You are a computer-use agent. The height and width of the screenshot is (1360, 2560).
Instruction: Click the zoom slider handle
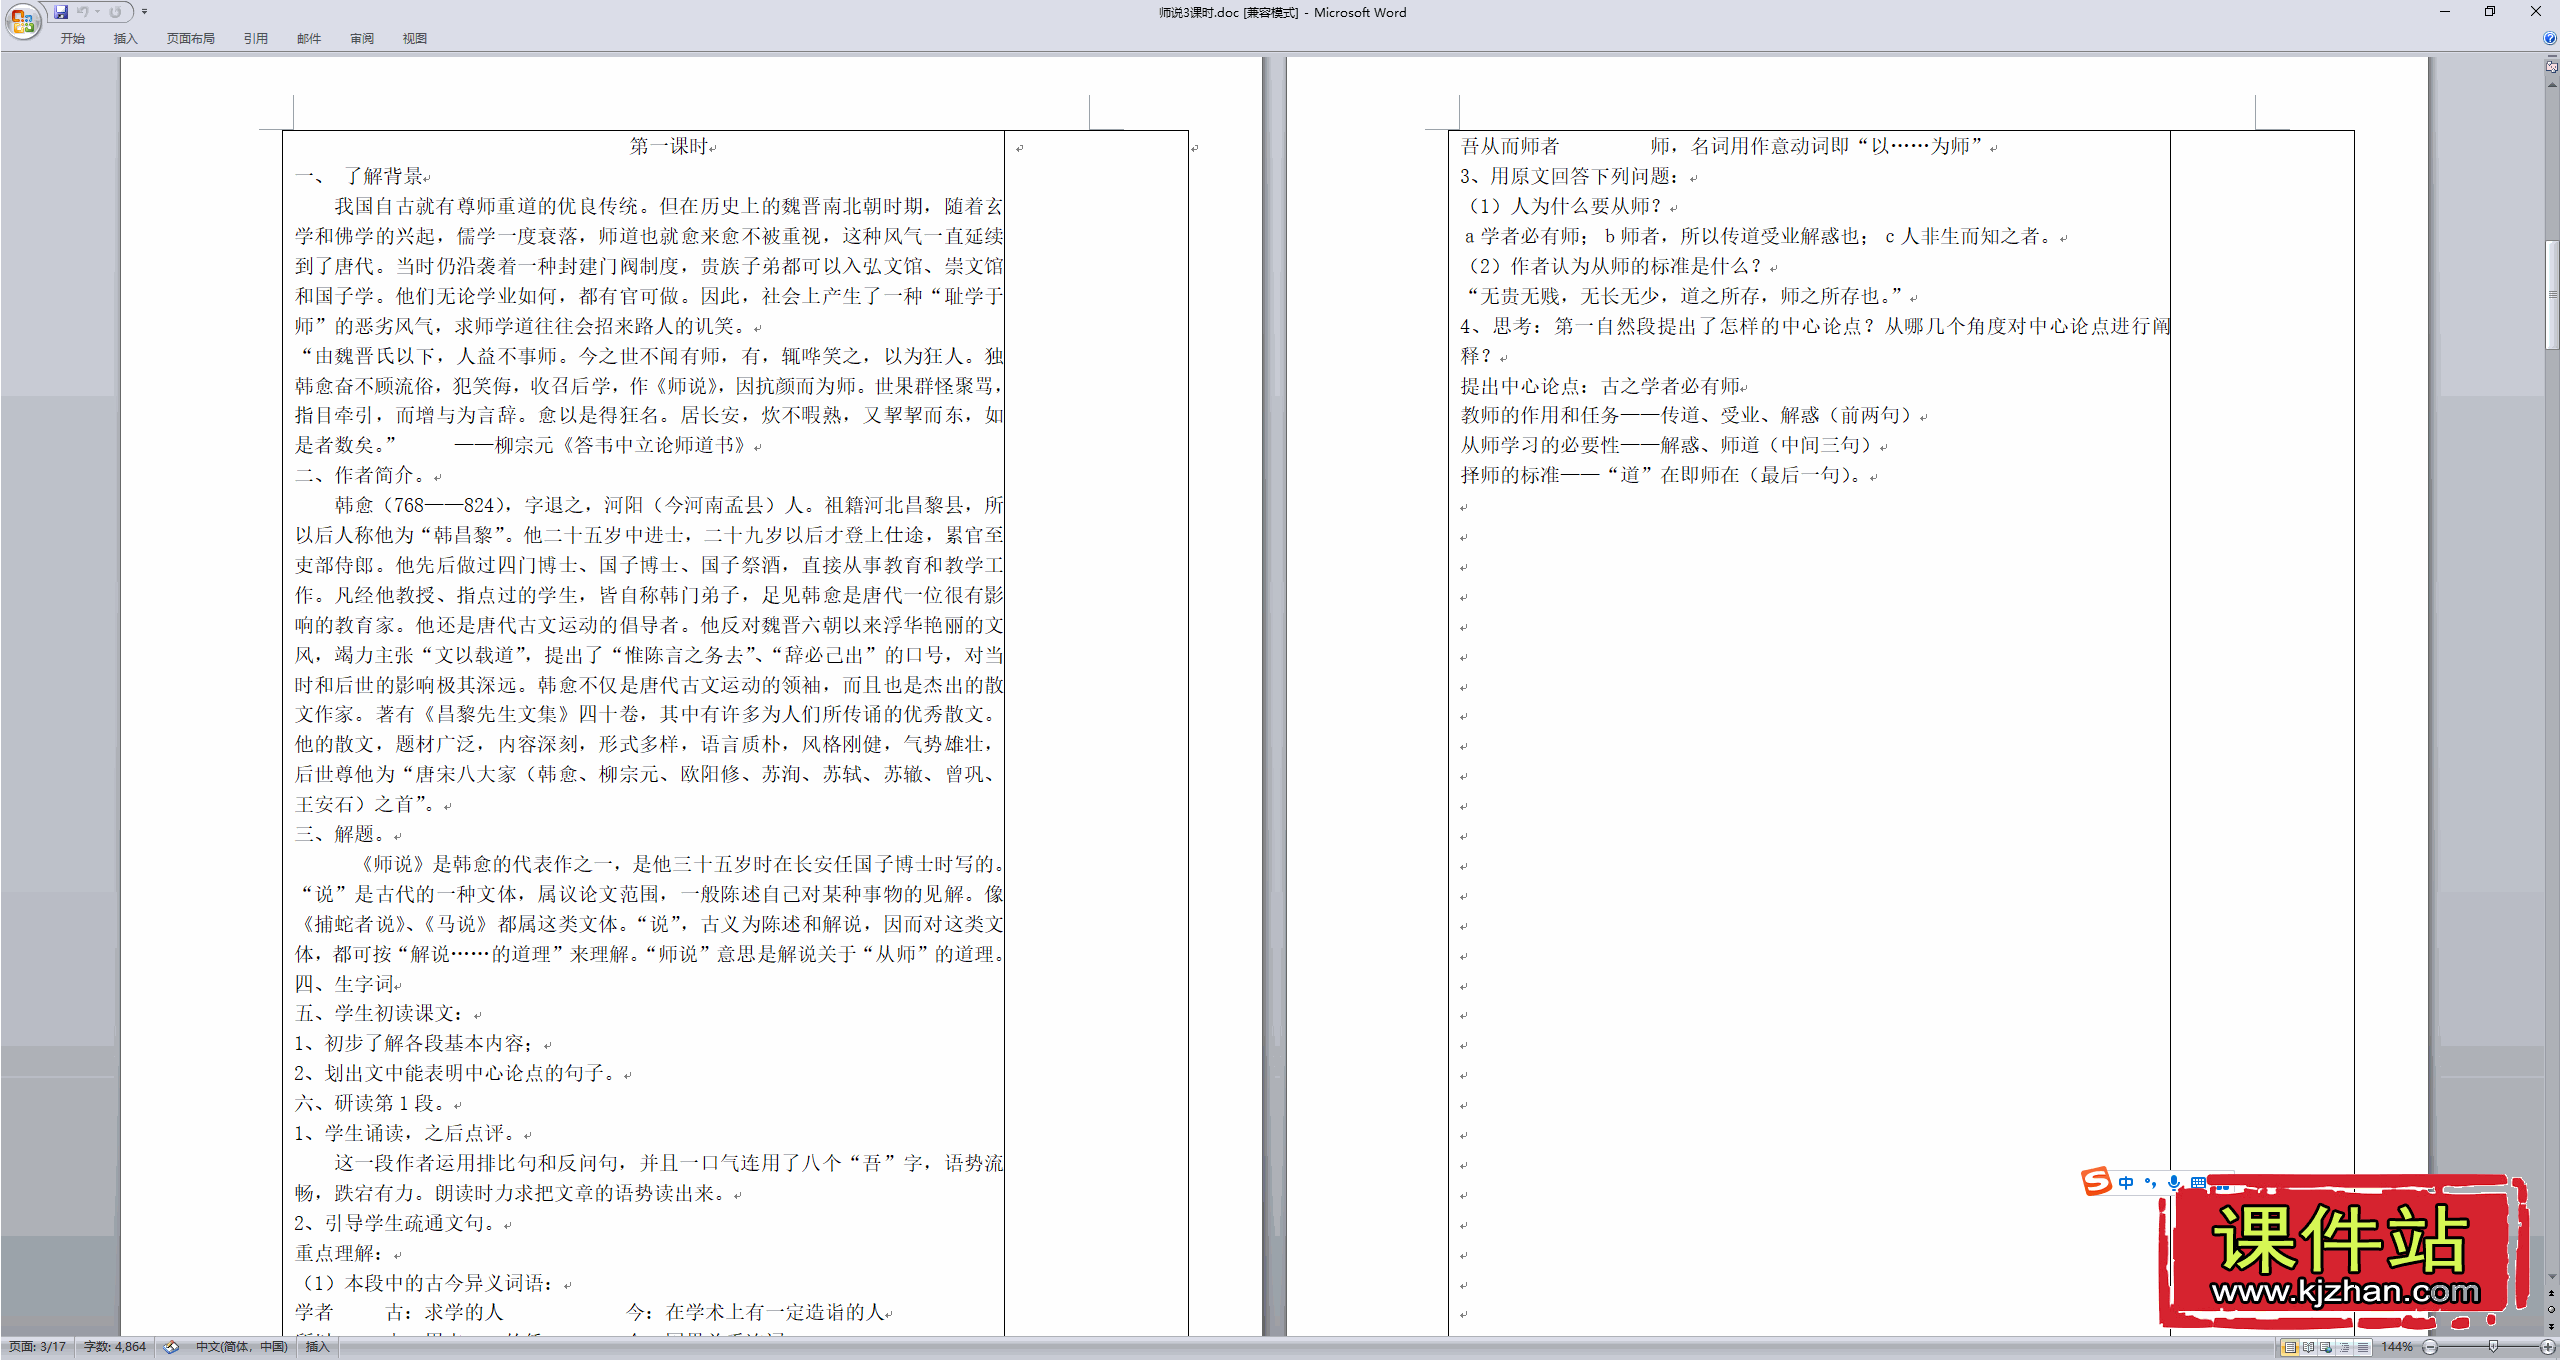click(2493, 1346)
